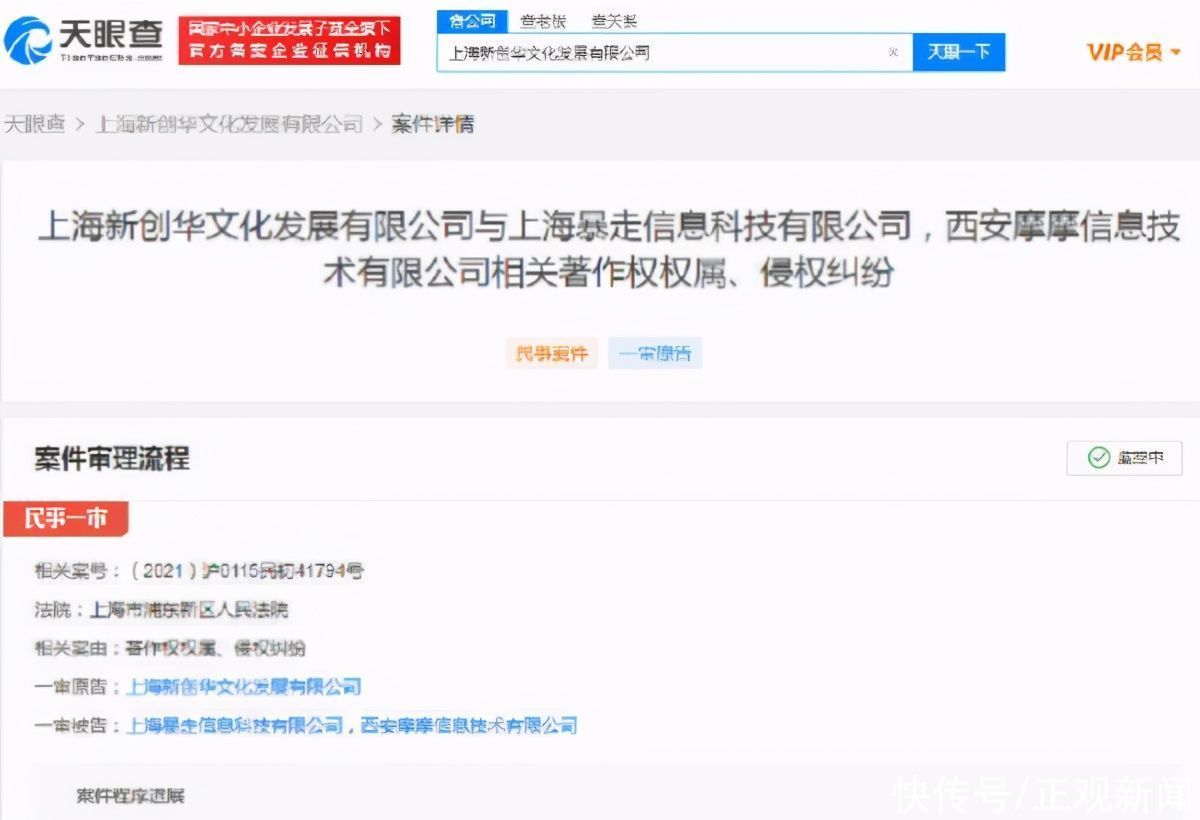This screenshot has width=1200, height=820.
Task: Click the 天眼一下 search button
Action: pyautogui.click(x=958, y=52)
